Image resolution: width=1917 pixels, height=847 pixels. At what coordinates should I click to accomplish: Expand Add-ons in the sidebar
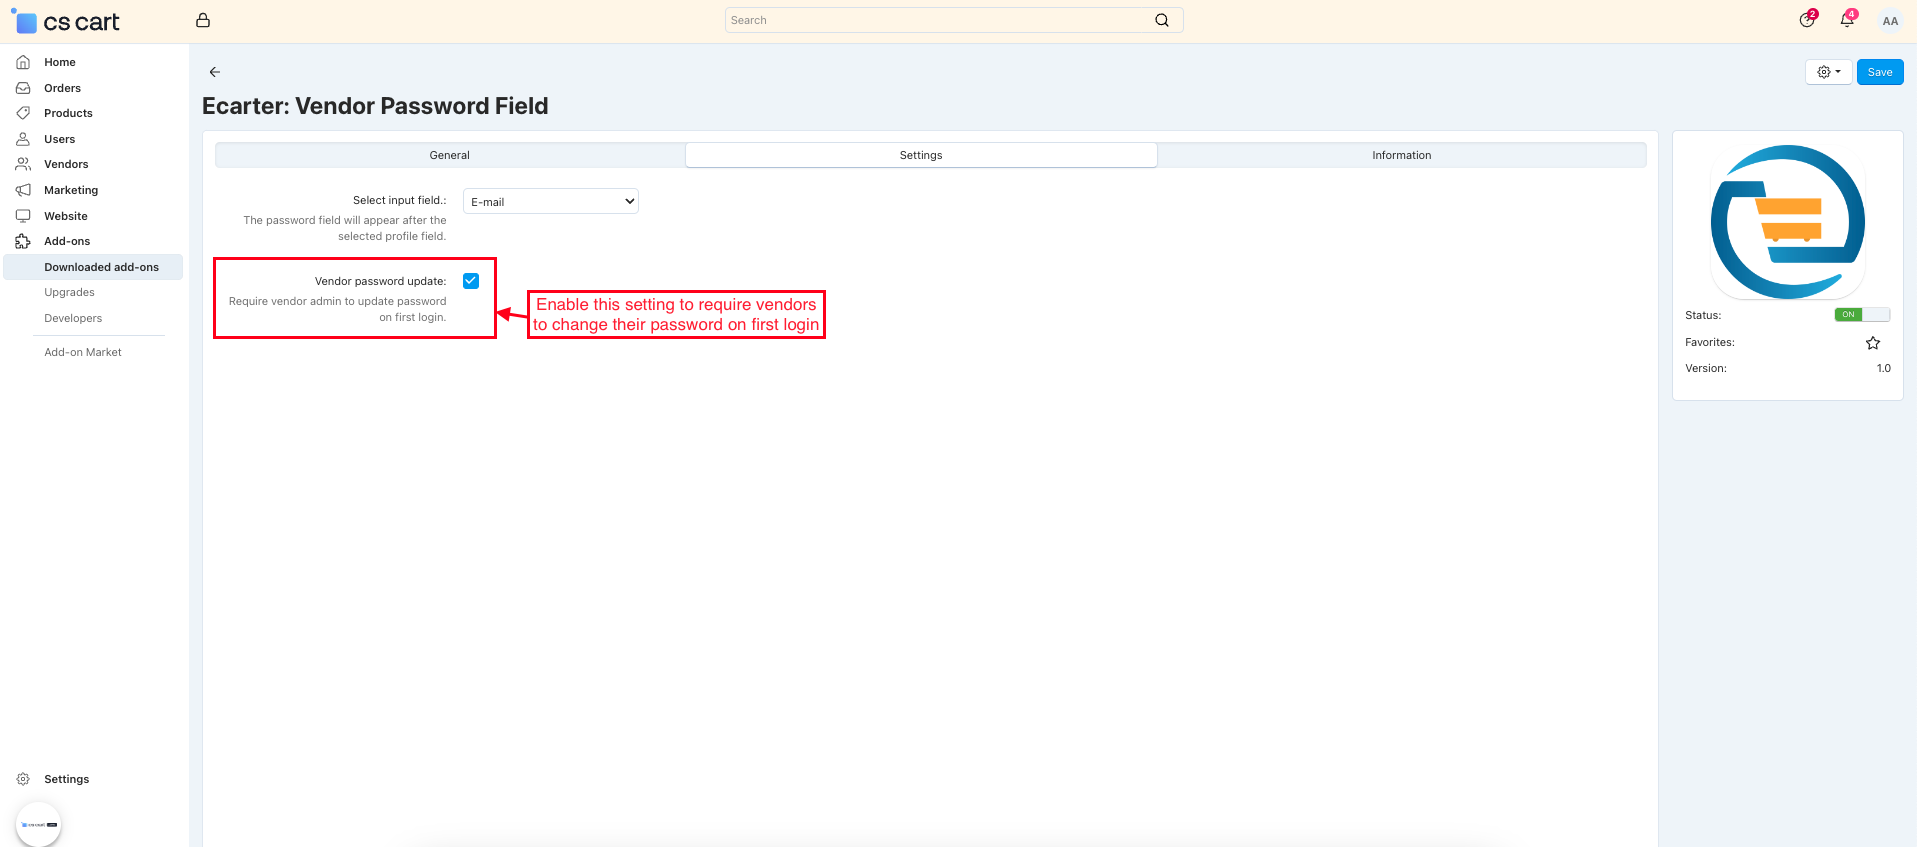coord(67,241)
